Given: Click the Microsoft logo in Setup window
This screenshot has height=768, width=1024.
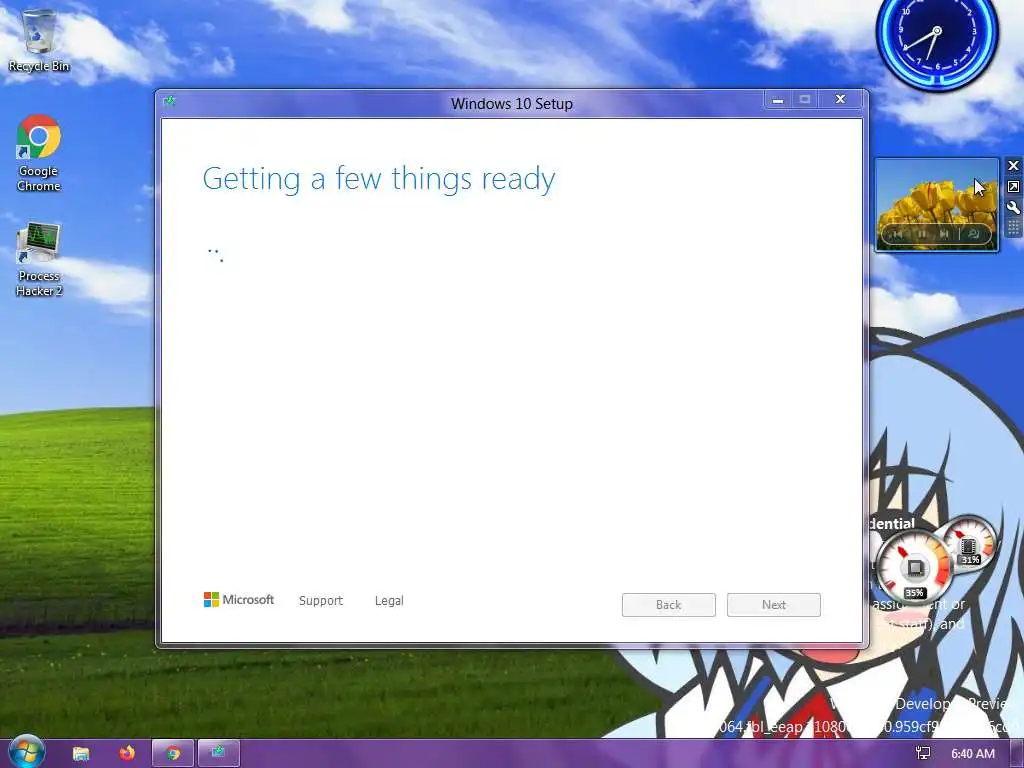Looking at the screenshot, I should [238, 600].
